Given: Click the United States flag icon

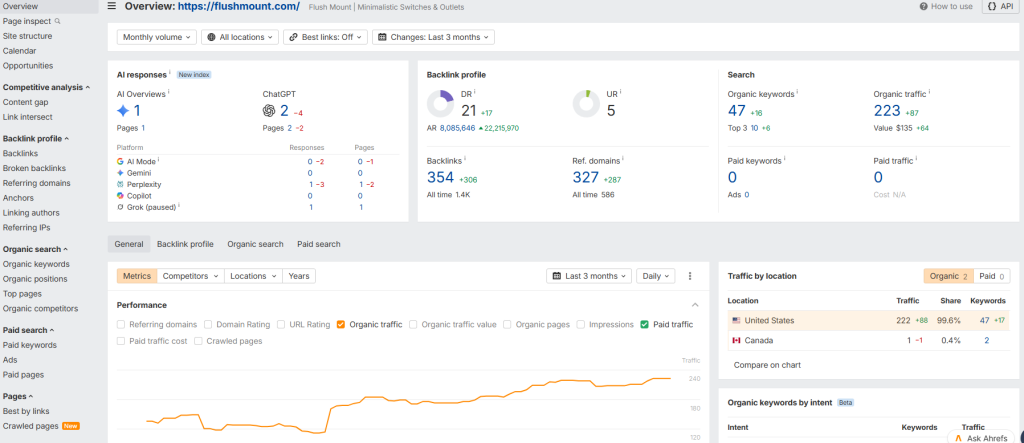Looking at the screenshot, I should pos(737,321).
